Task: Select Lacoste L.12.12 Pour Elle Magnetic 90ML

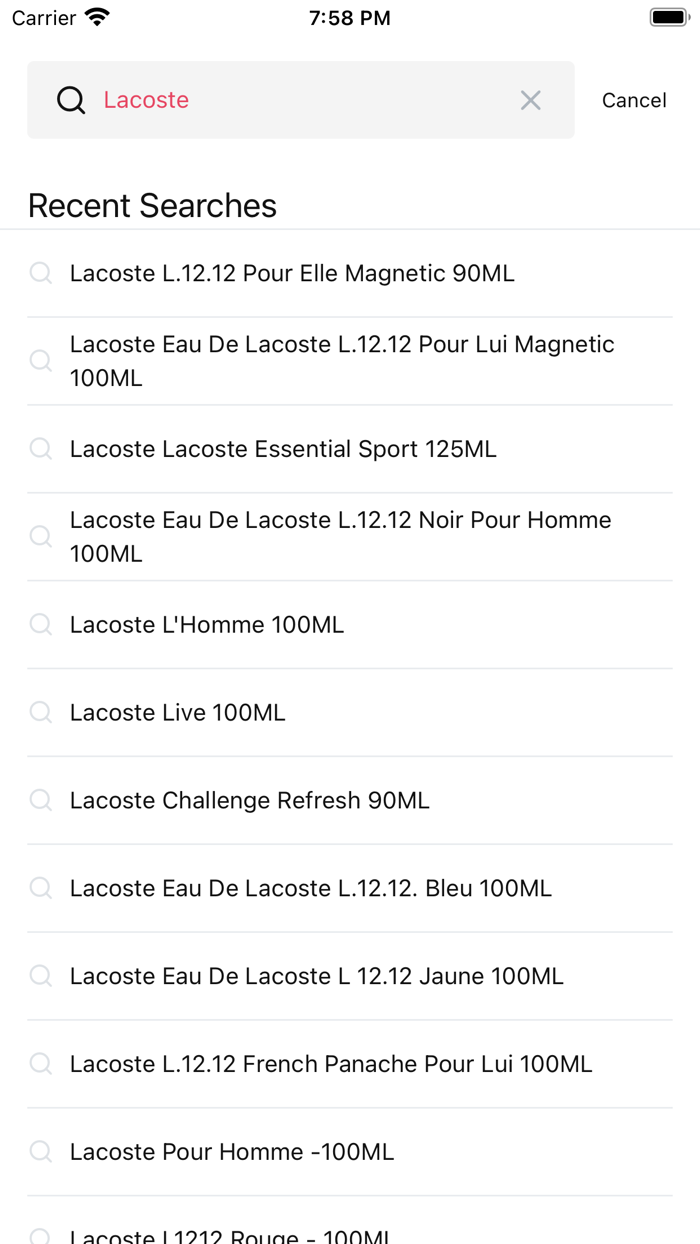Action: coord(292,273)
